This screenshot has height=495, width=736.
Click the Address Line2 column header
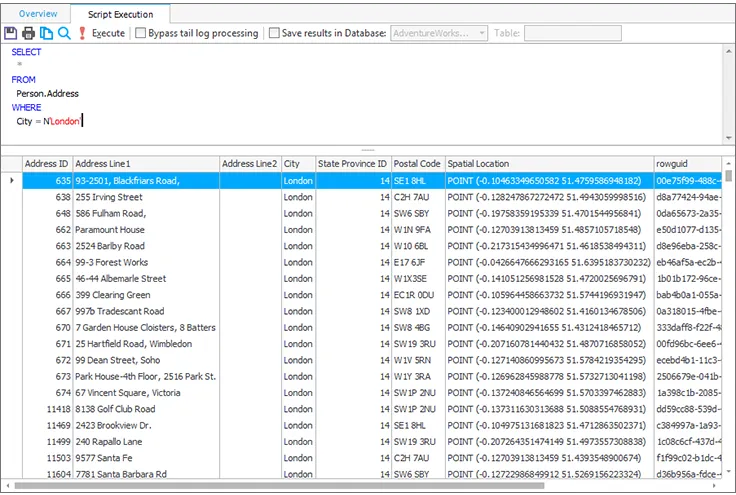pyautogui.click(x=250, y=164)
